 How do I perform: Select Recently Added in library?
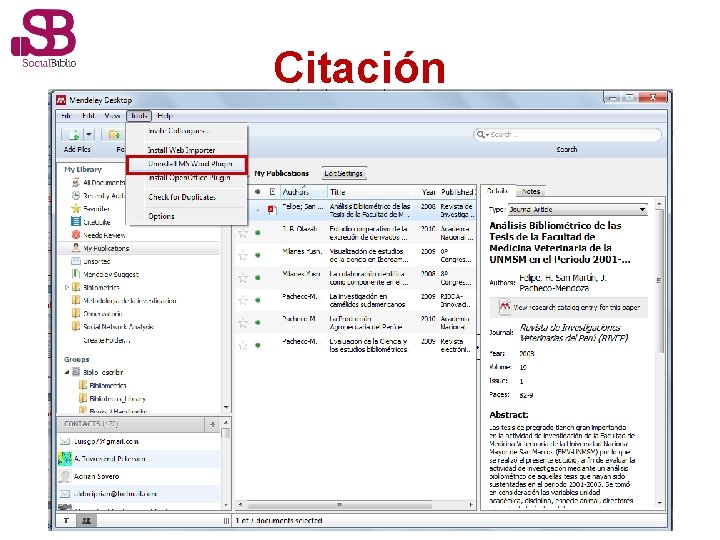click(98, 196)
